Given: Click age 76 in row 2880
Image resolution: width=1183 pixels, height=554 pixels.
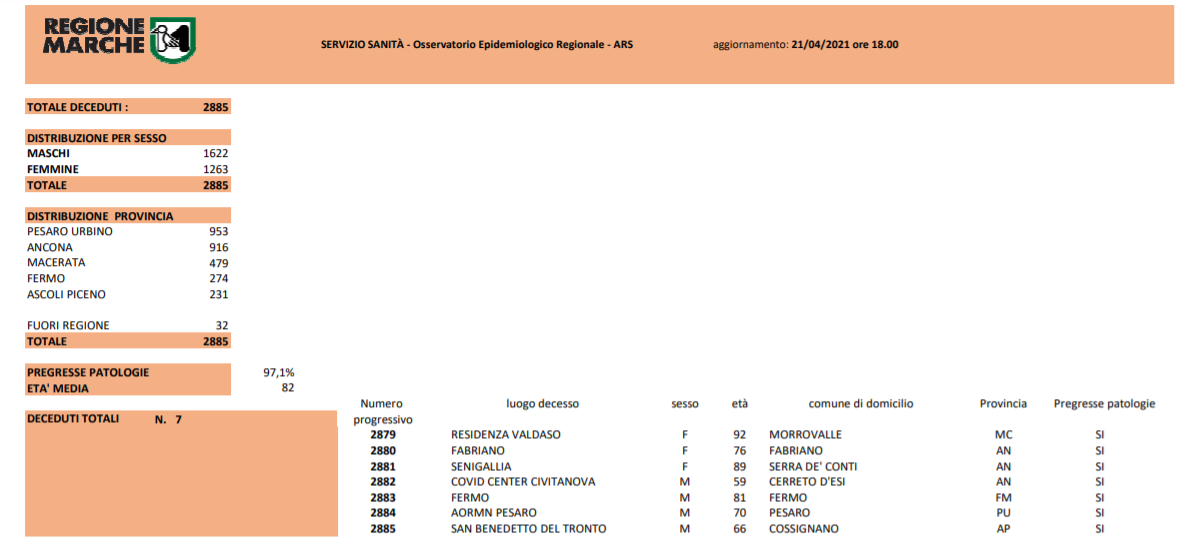Looking at the screenshot, I should (x=739, y=451).
